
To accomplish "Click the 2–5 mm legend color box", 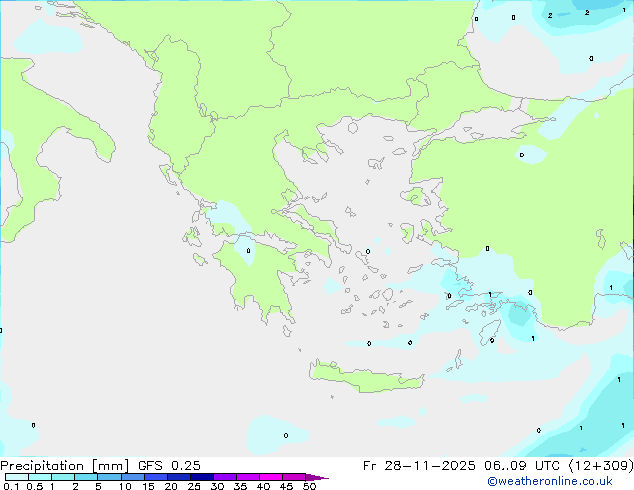I will tap(86, 477).
